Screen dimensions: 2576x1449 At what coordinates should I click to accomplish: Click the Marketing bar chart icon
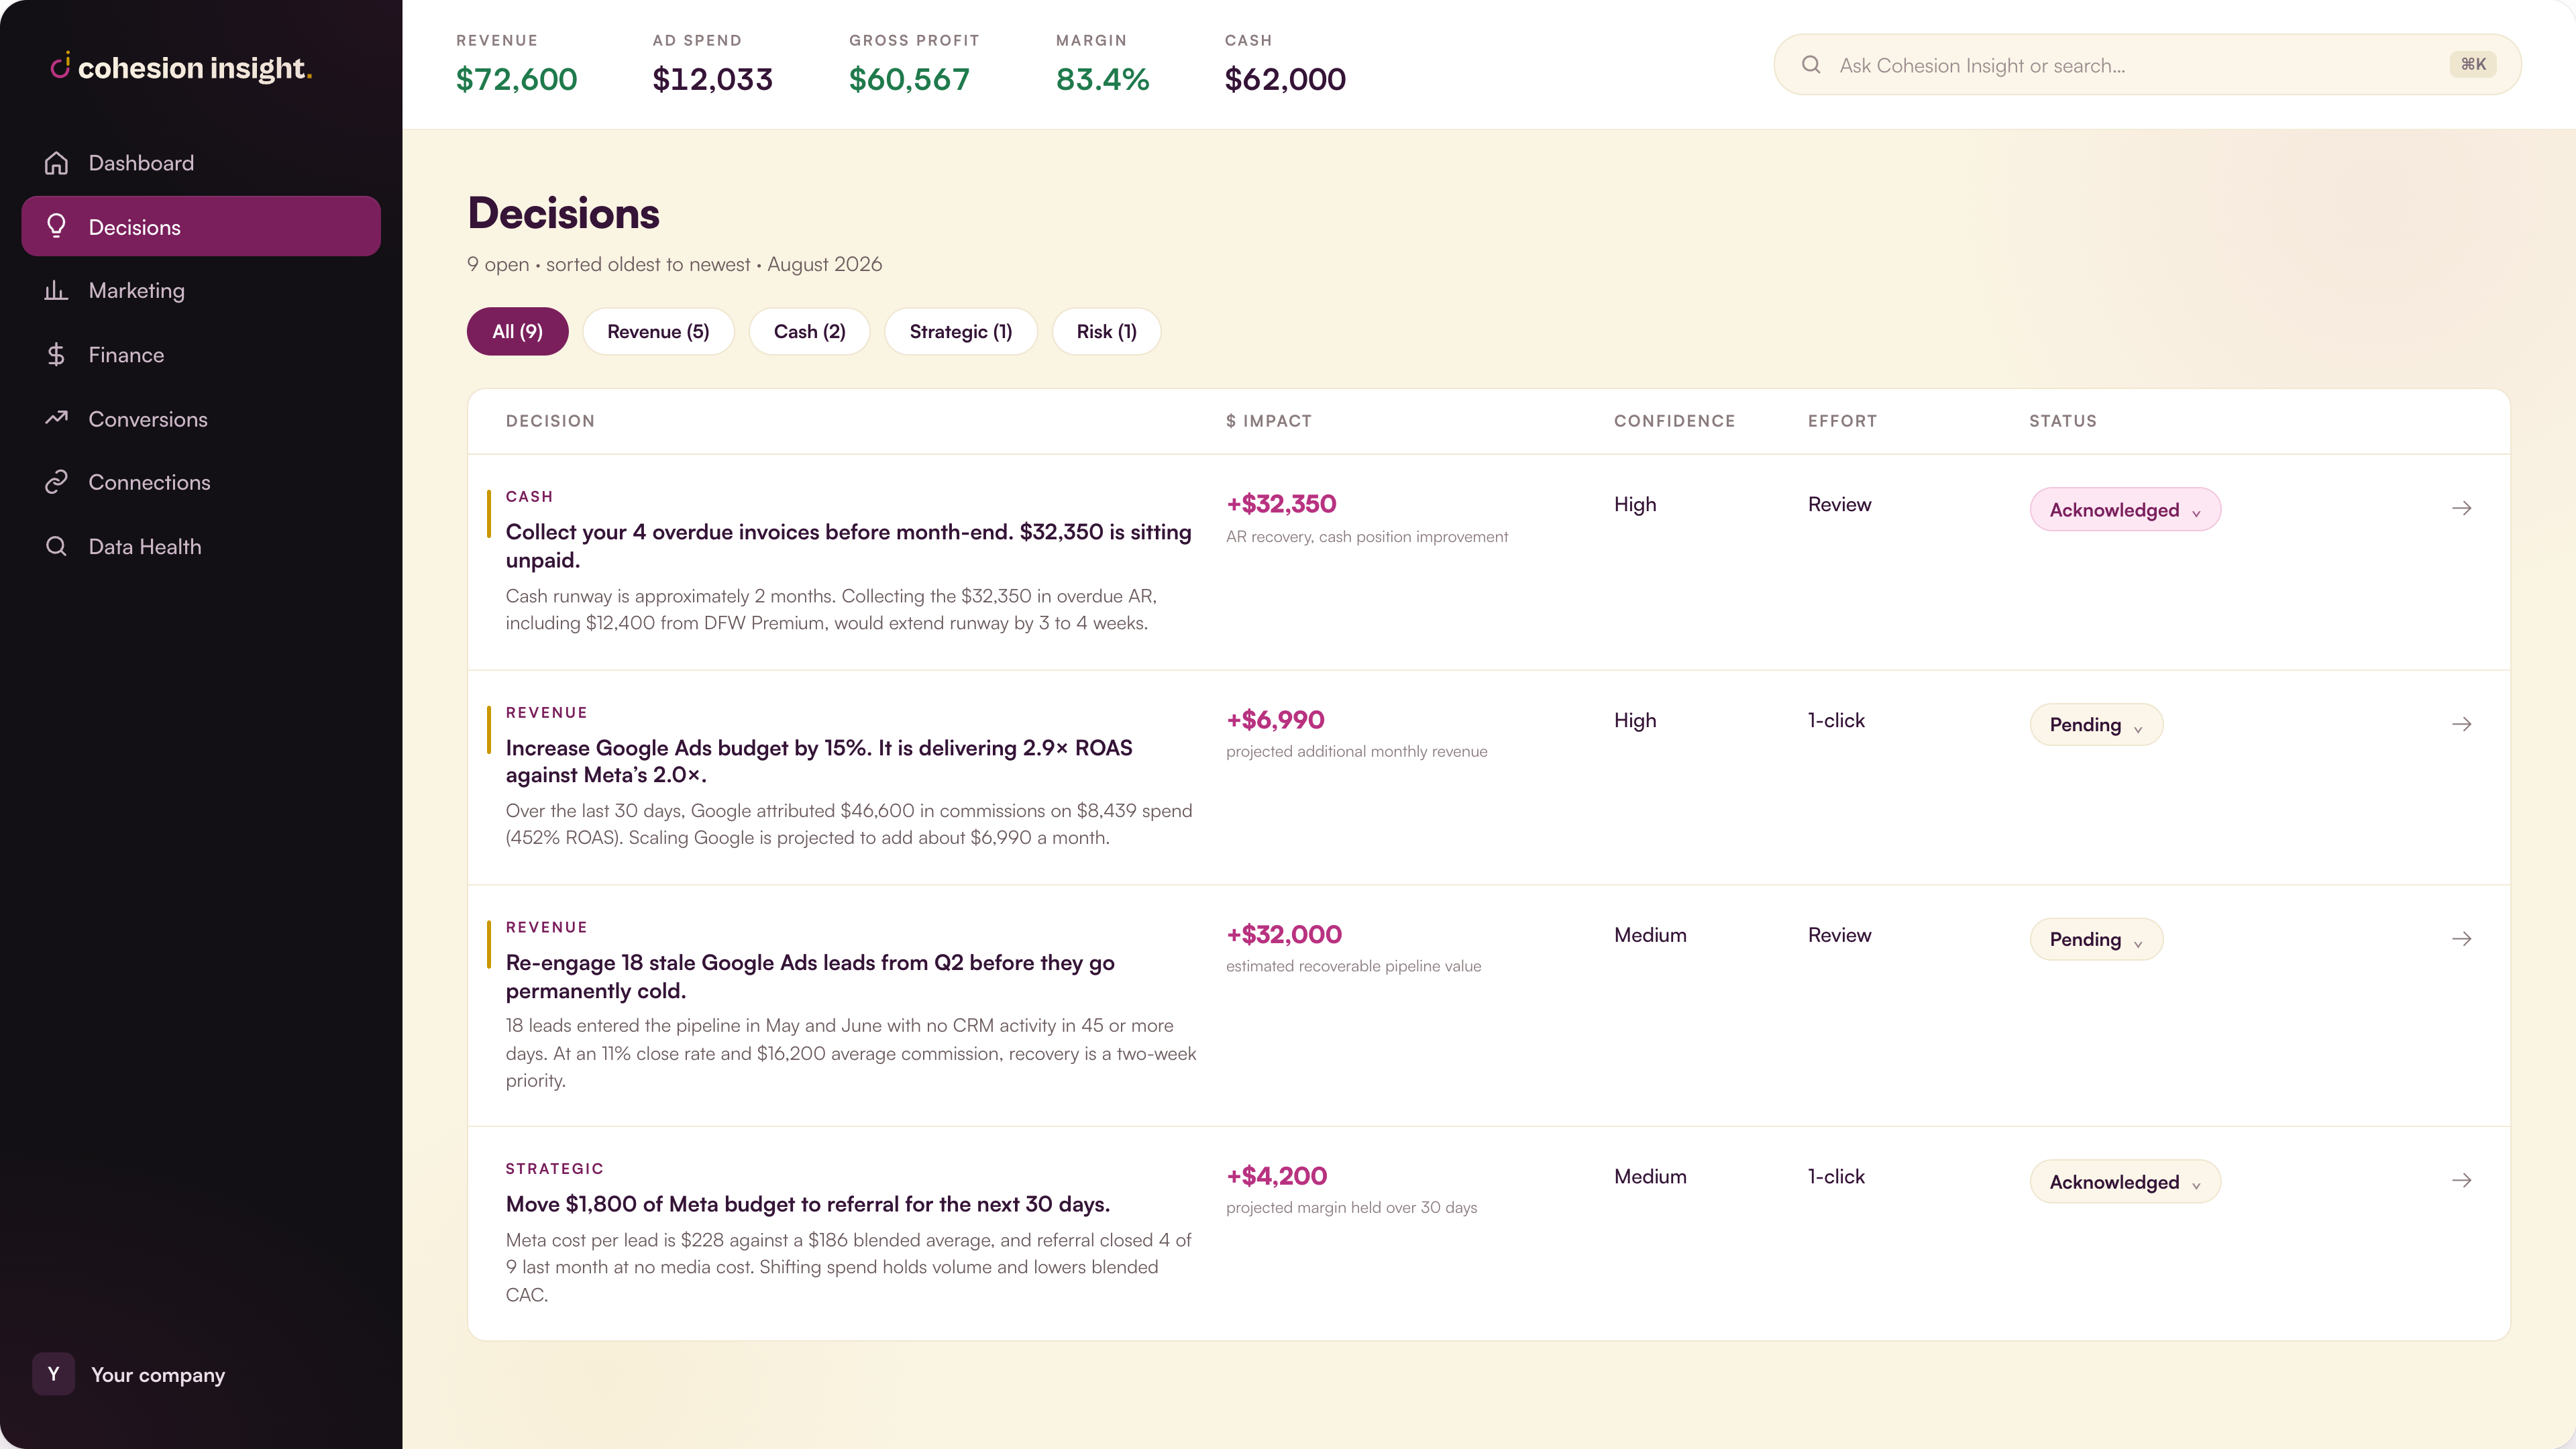pyautogui.click(x=56, y=290)
